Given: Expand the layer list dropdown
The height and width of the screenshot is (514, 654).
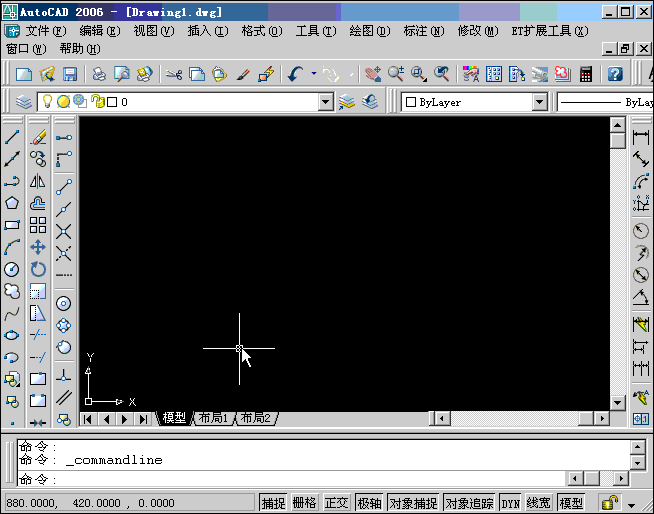Looking at the screenshot, I should pos(325,102).
